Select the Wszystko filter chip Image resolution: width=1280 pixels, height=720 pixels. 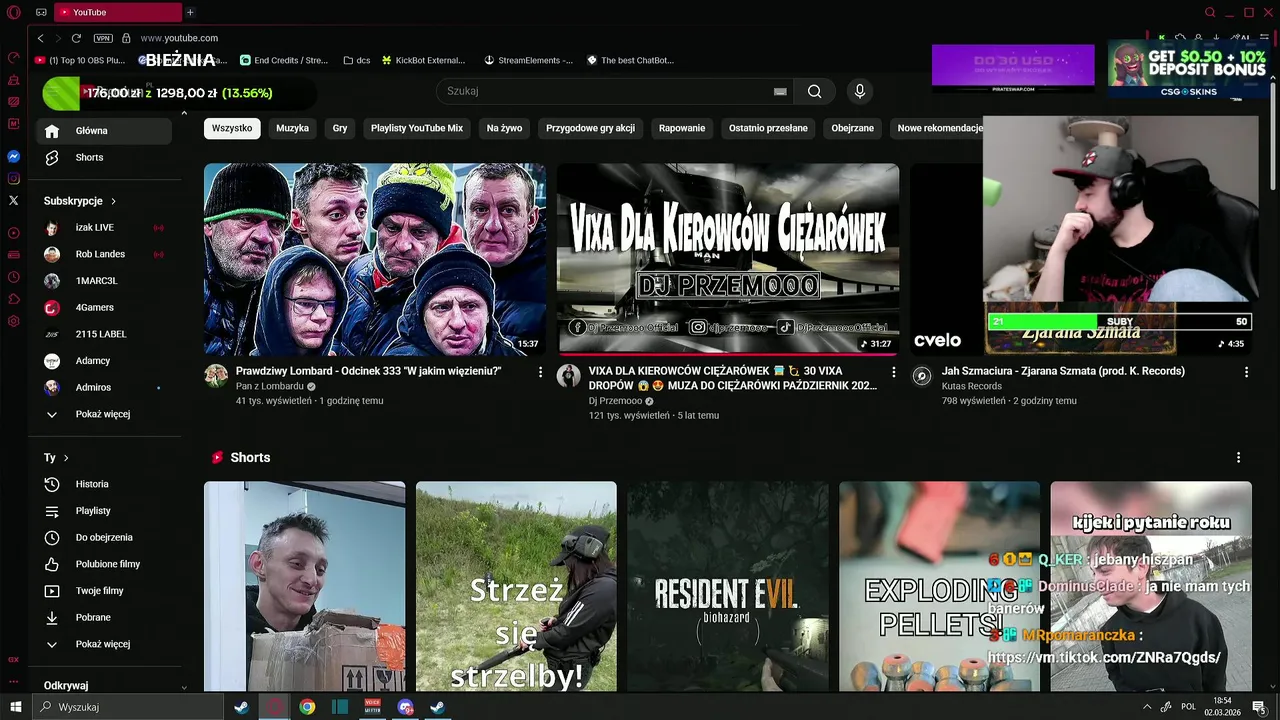232,128
